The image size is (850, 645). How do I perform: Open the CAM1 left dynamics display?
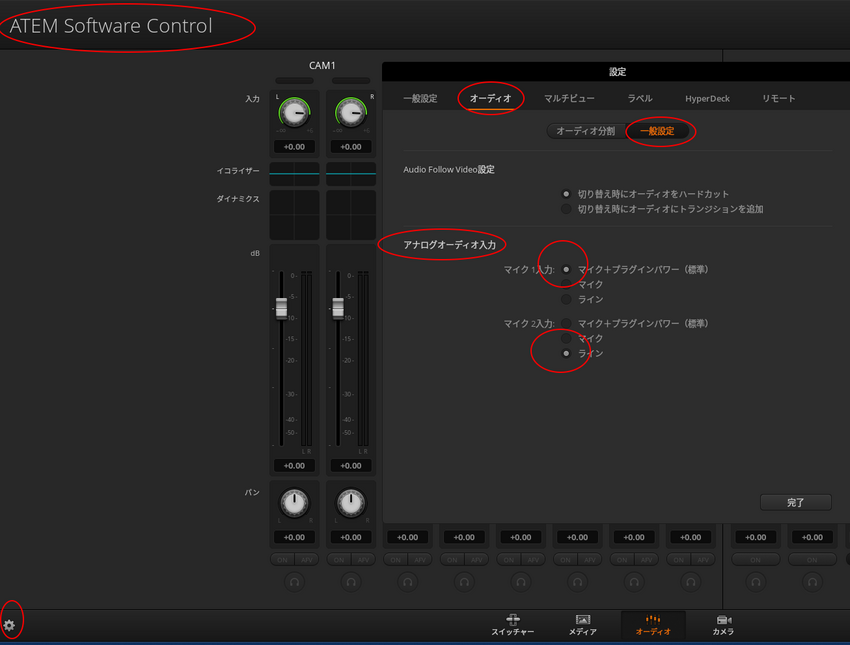coord(294,215)
